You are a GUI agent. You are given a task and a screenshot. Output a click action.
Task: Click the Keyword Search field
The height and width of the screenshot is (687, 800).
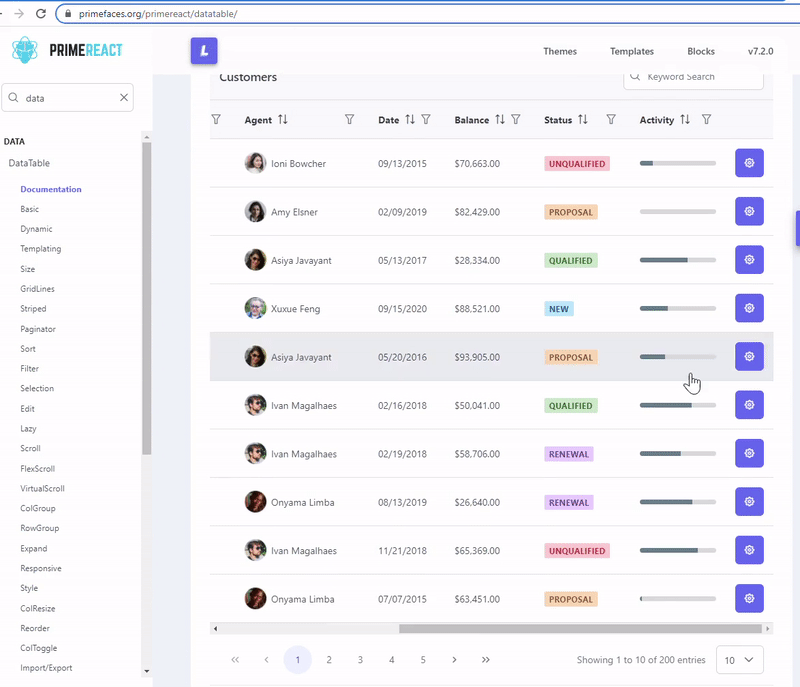coord(693,78)
